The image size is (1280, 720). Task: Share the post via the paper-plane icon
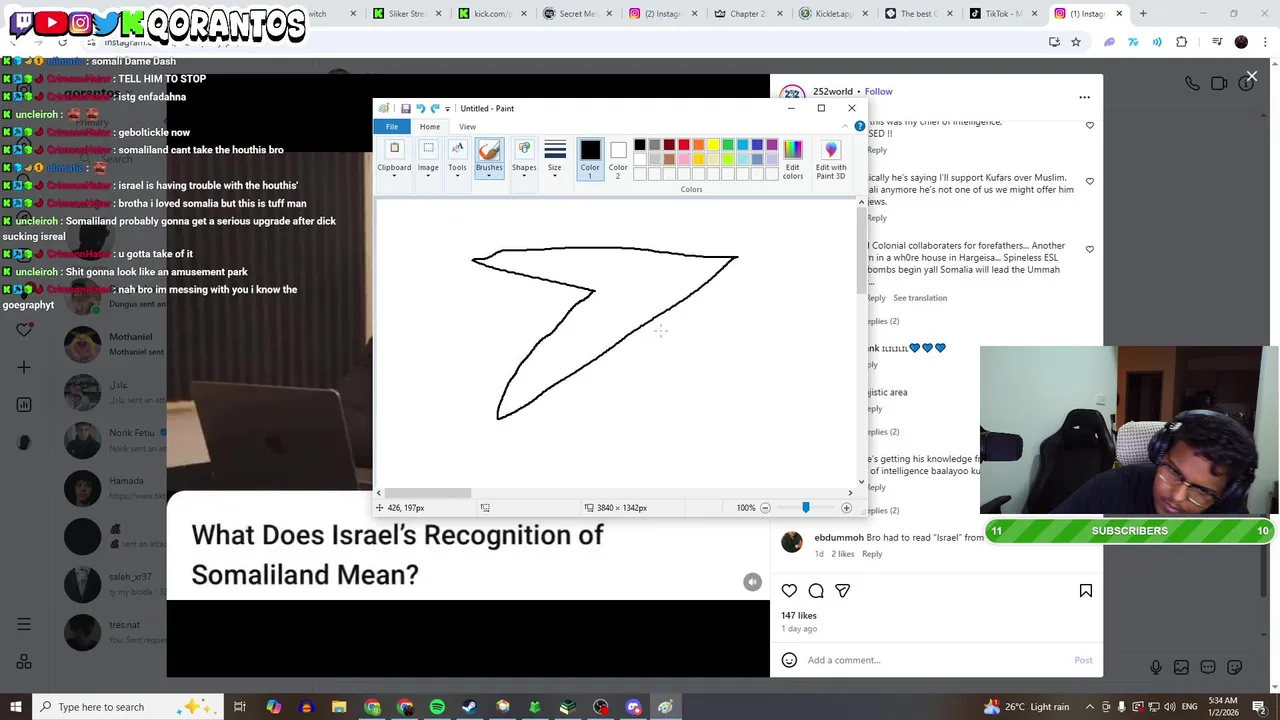(x=842, y=591)
